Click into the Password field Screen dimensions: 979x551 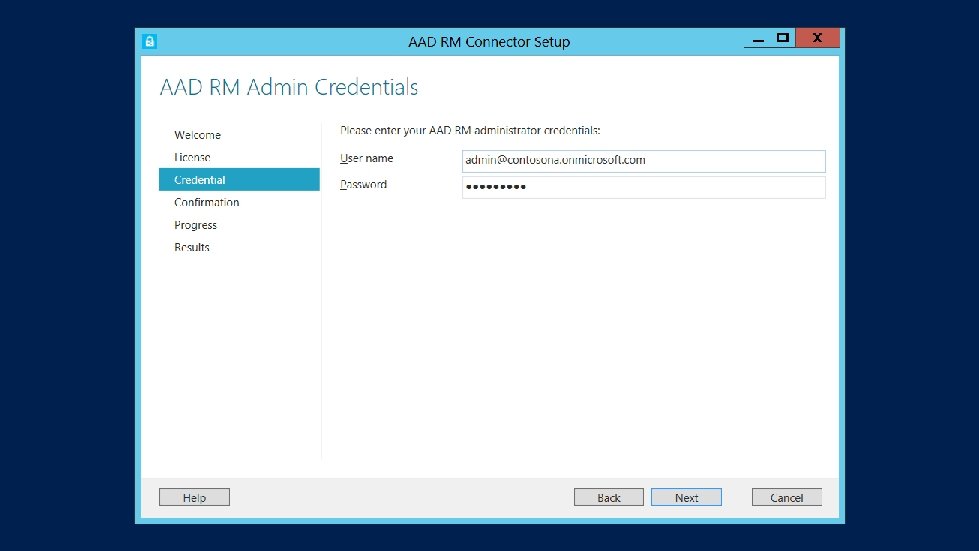click(644, 187)
